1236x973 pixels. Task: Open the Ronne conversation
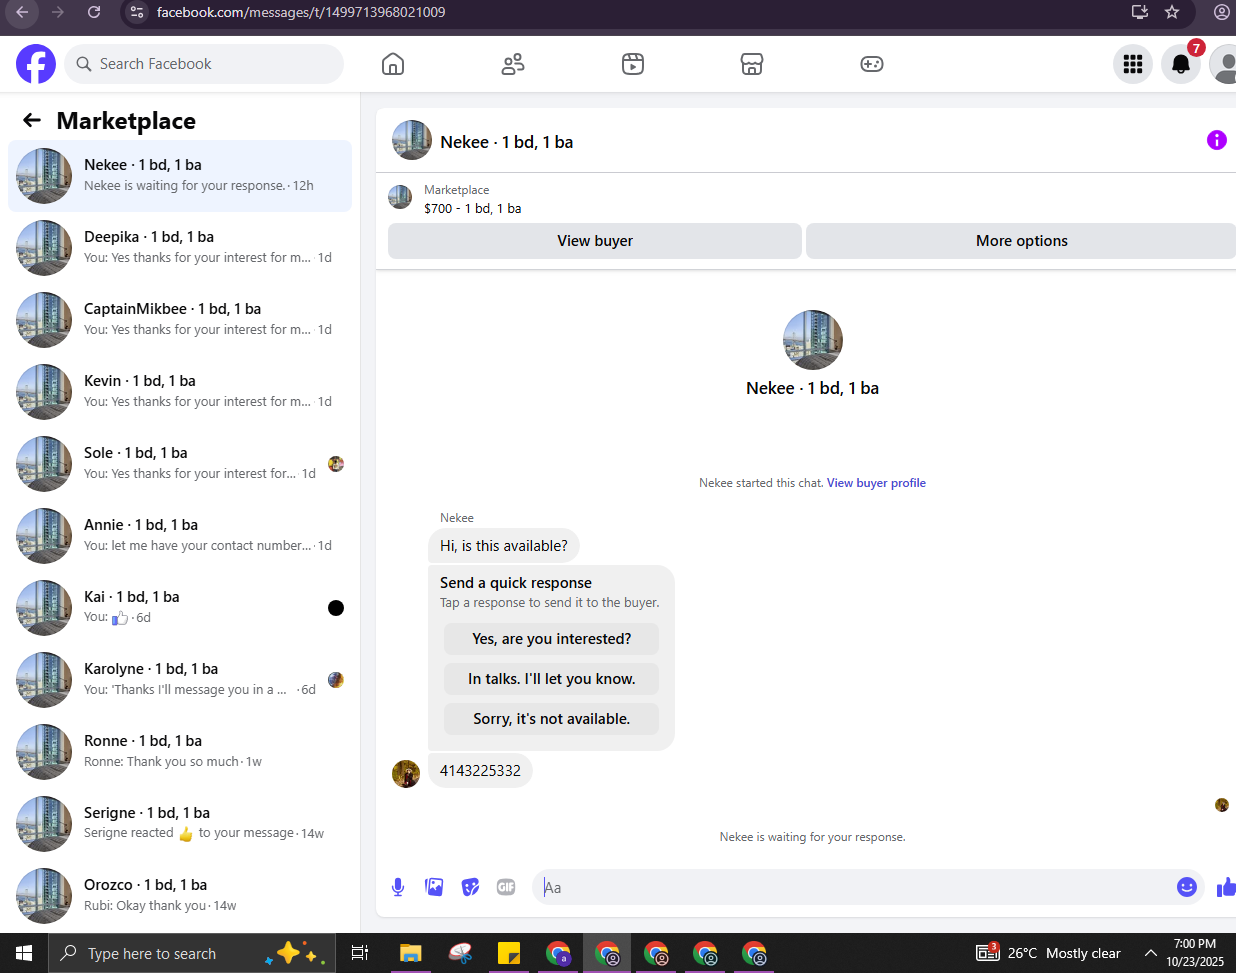pyautogui.click(x=180, y=752)
